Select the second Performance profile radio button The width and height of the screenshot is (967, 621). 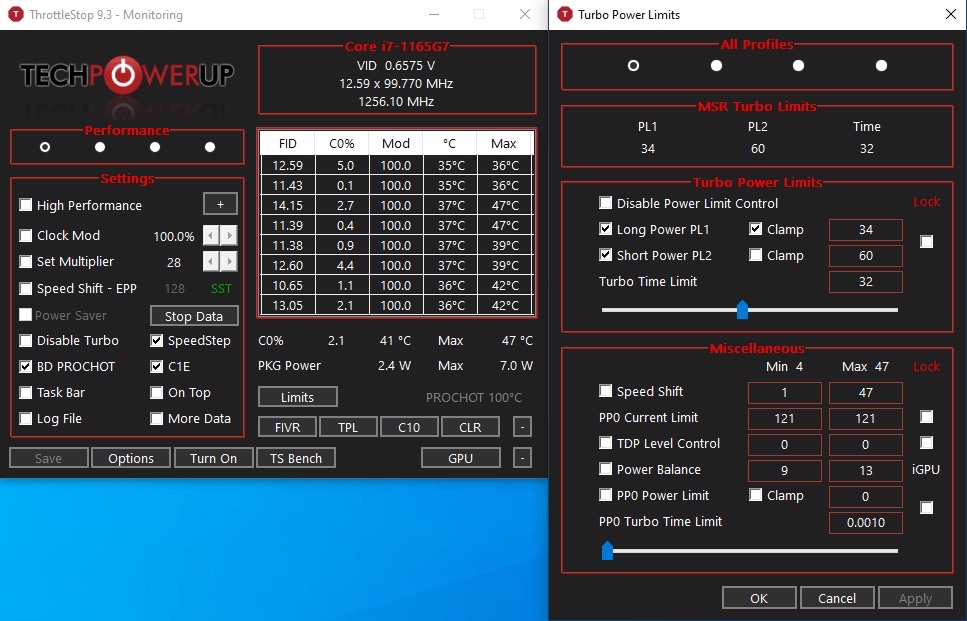click(100, 147)
